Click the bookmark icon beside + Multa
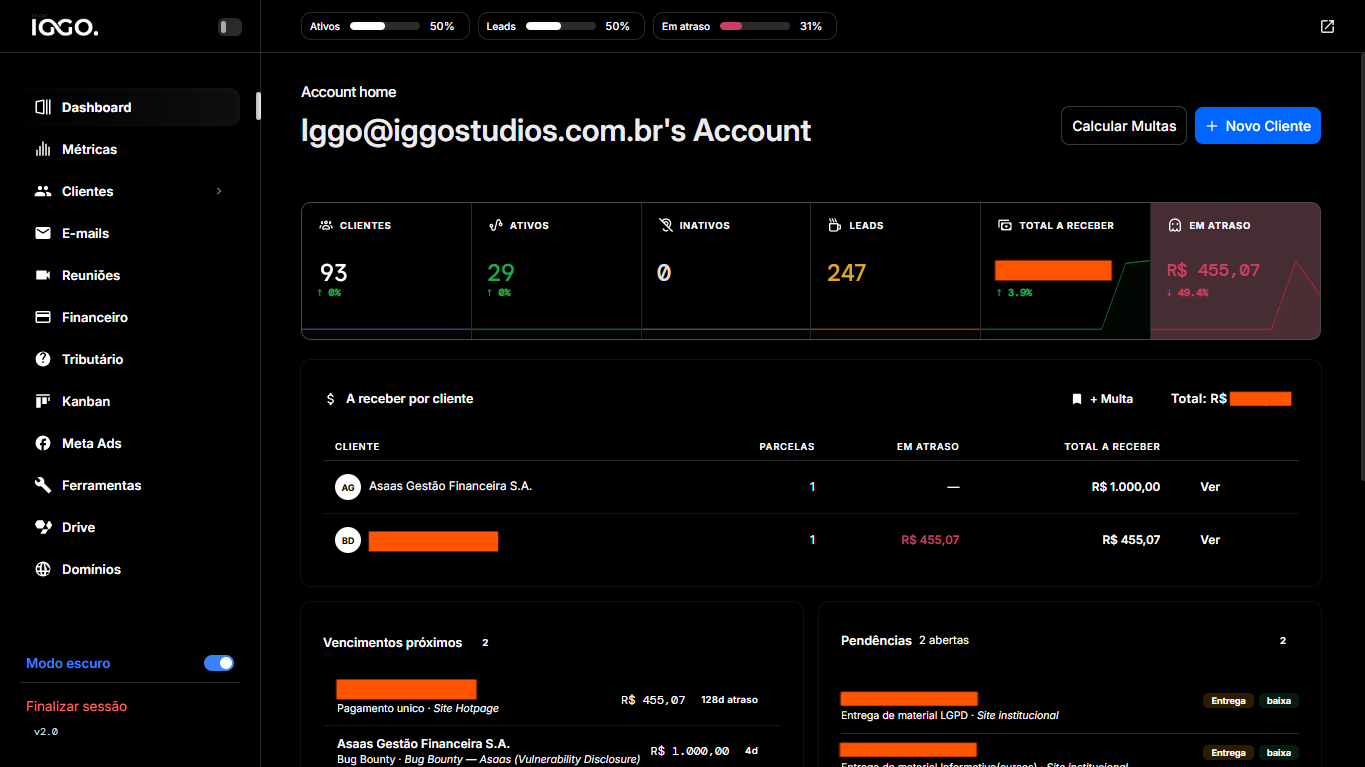Viewport: 1365px width, 767px height. point(1077,399)
